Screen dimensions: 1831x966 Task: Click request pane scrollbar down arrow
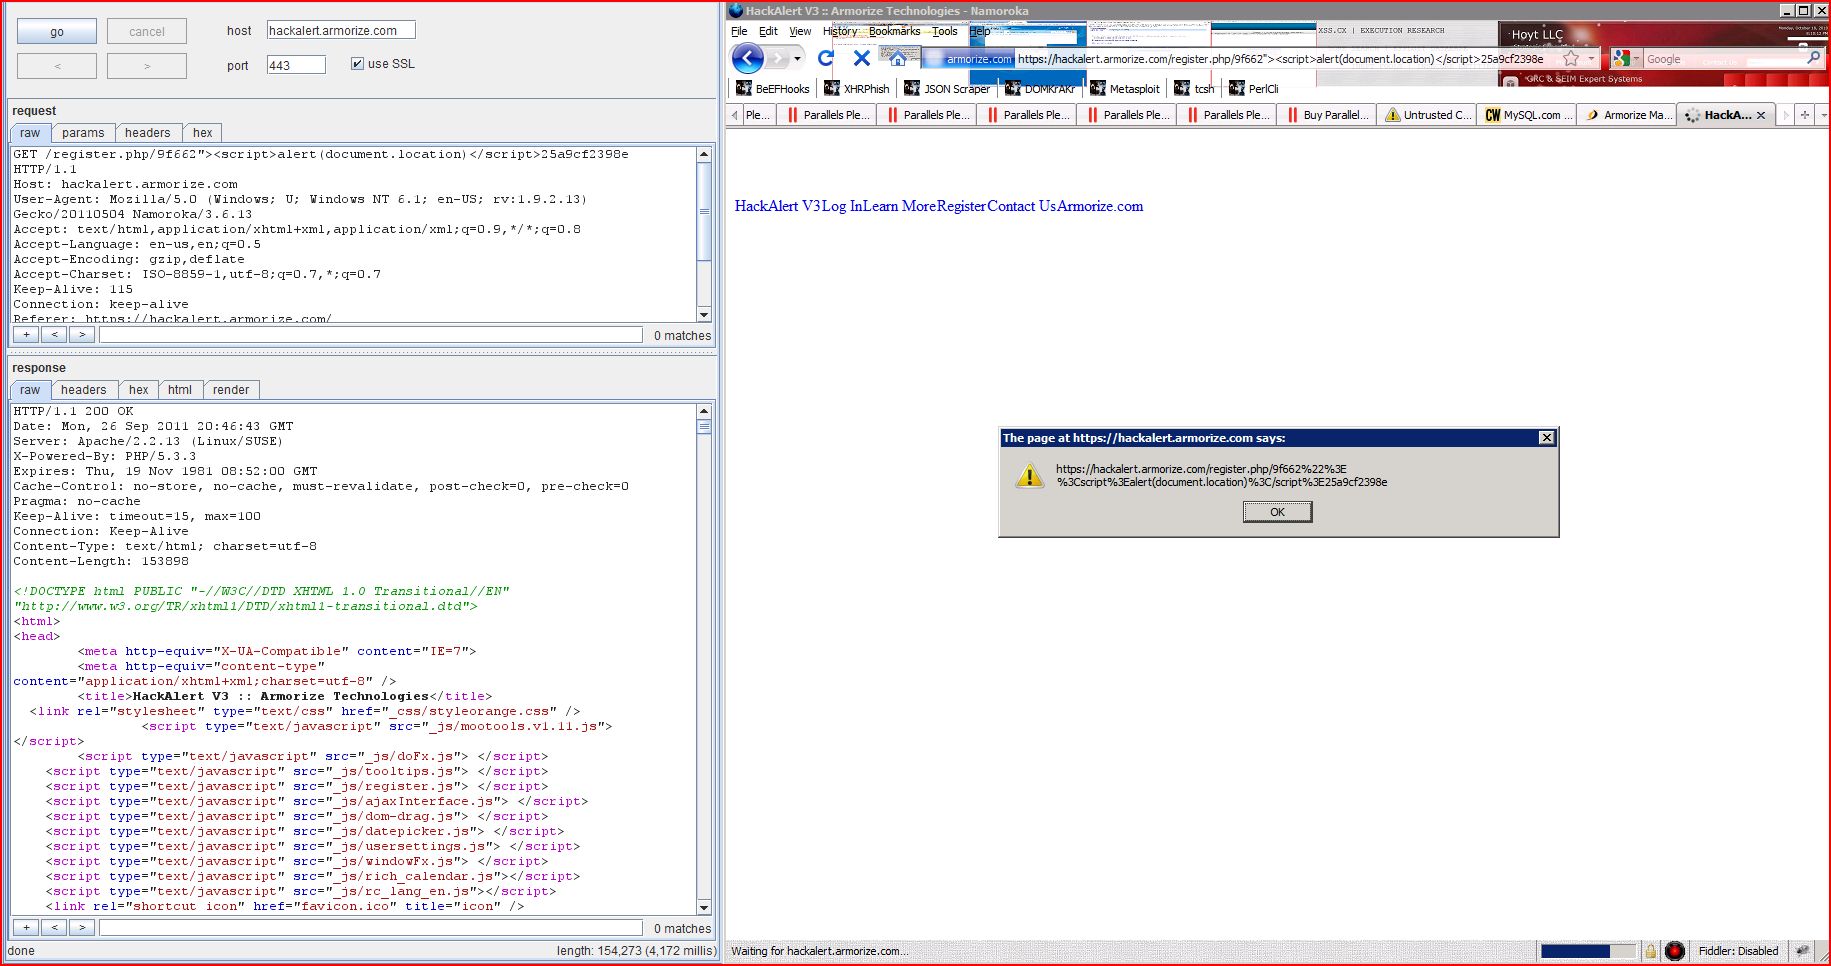[704, 314]
